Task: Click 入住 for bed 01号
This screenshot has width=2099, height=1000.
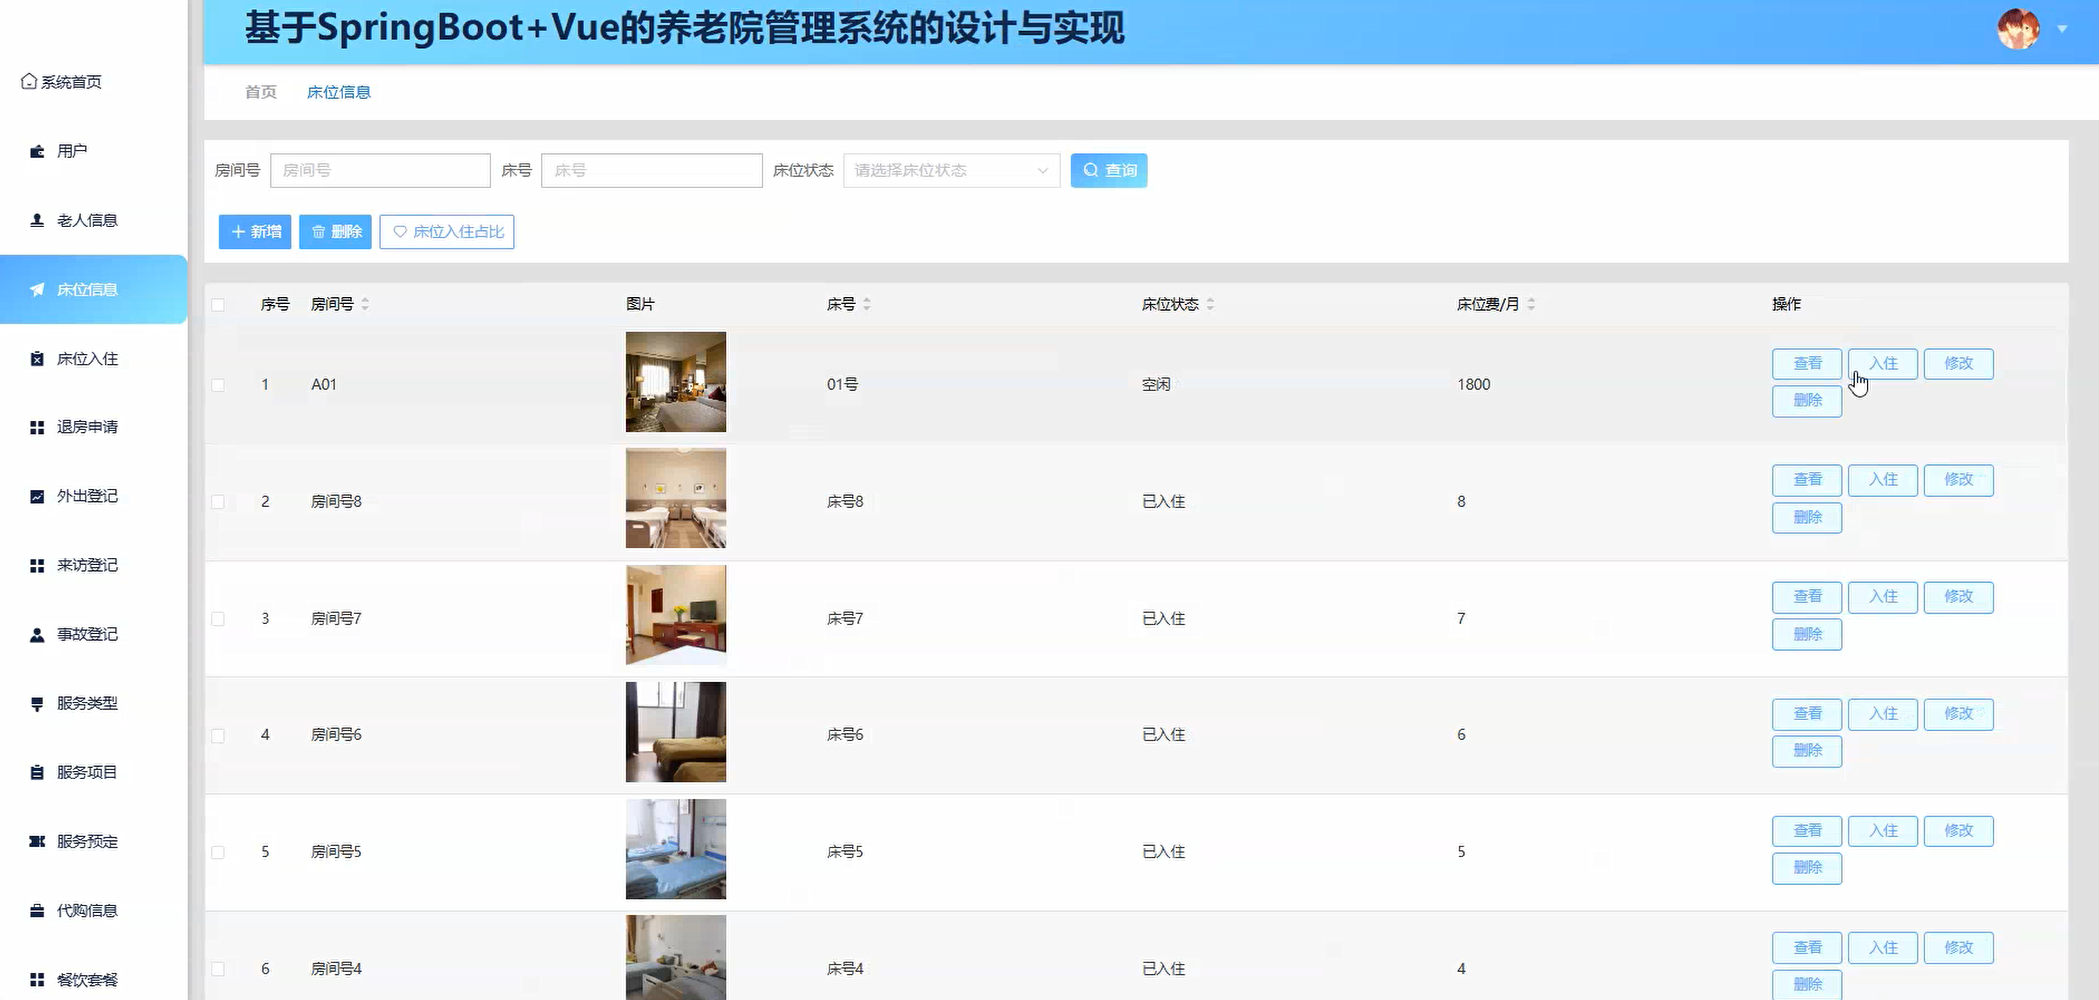Action: [x=1882, y=363]
